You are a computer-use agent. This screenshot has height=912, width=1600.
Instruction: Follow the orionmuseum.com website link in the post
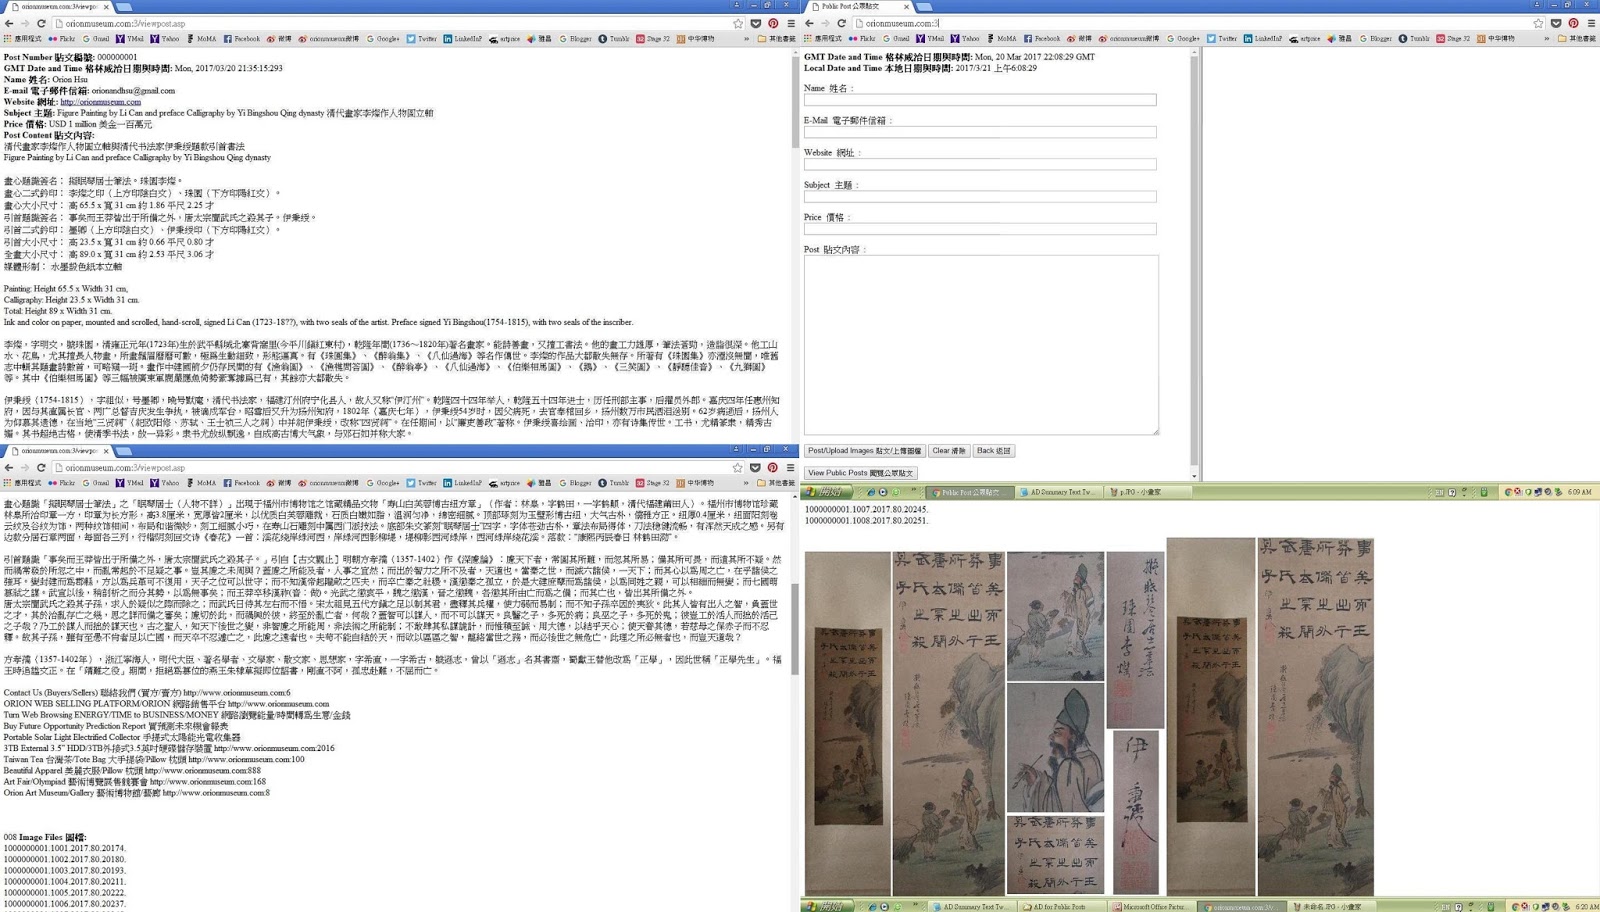[x=100, y=102]
